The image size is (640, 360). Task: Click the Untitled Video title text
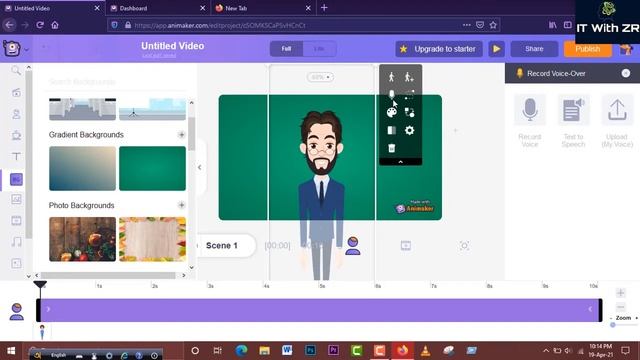(x=173, y=46)
